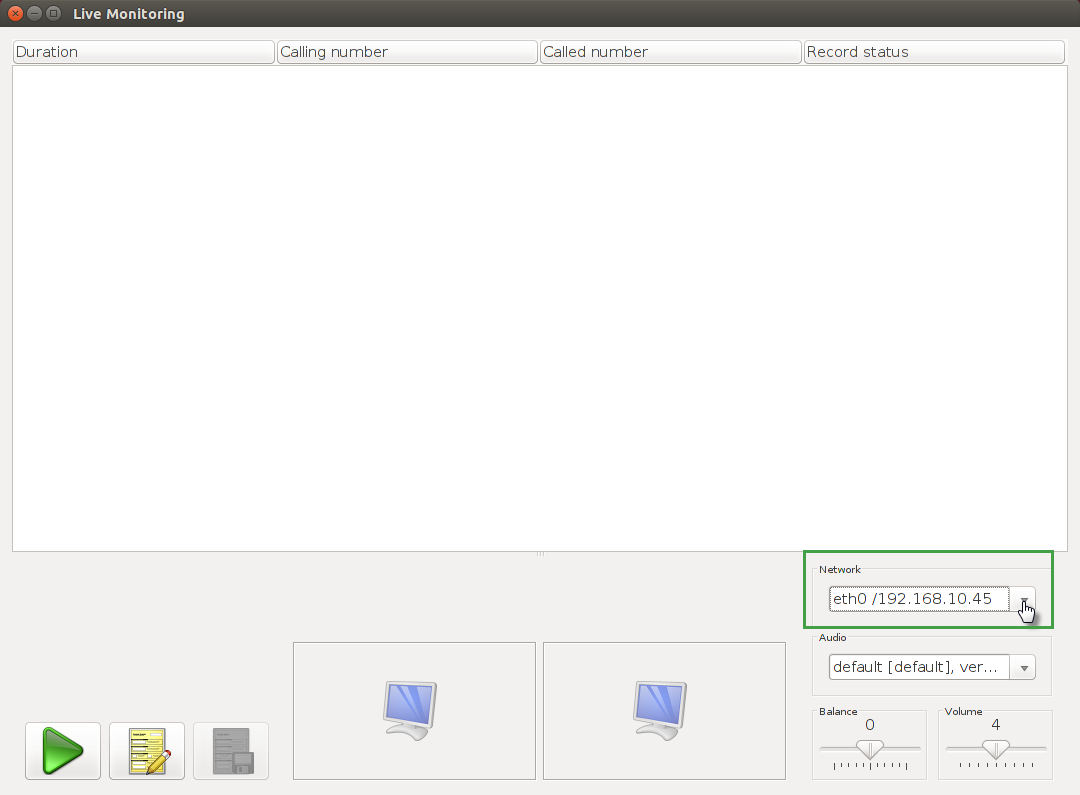The height and width of the screenshot is (795, 1080).
Task: Maximize the Live Monitoring window
Action: [x=54, y=14]
